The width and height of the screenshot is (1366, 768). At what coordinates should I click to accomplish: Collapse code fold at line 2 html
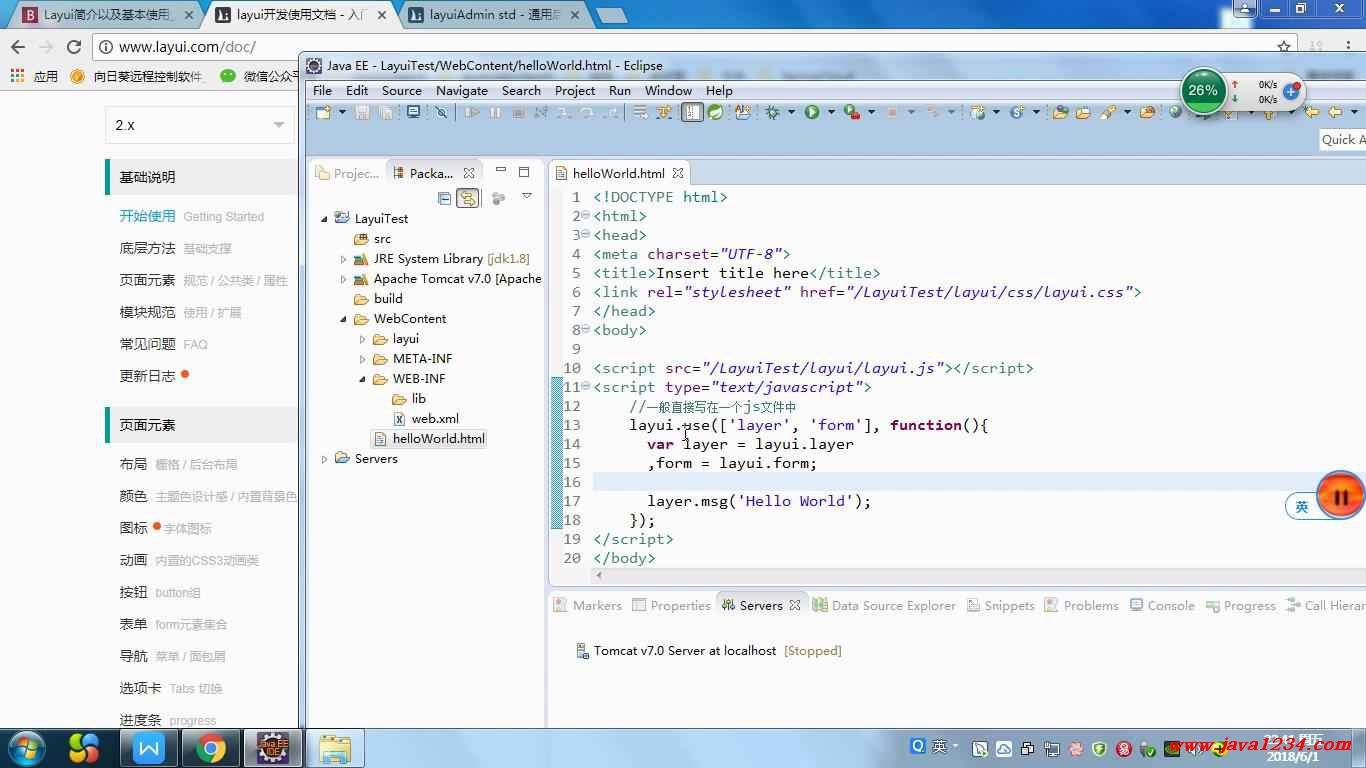(x=585, y=215)
